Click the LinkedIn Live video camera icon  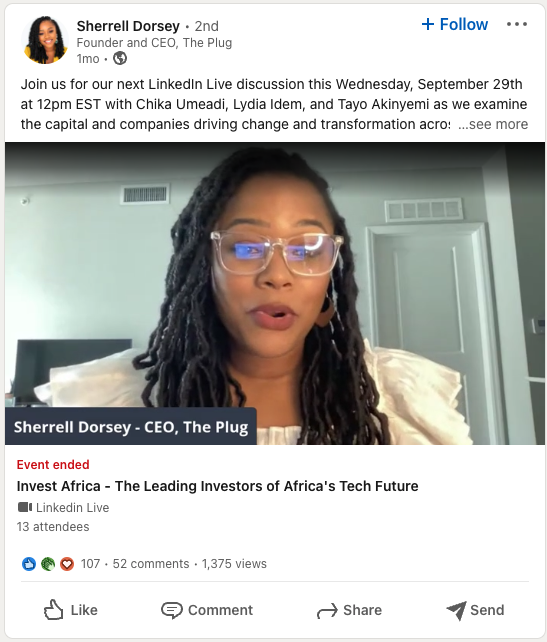click(x=25, y=507)
